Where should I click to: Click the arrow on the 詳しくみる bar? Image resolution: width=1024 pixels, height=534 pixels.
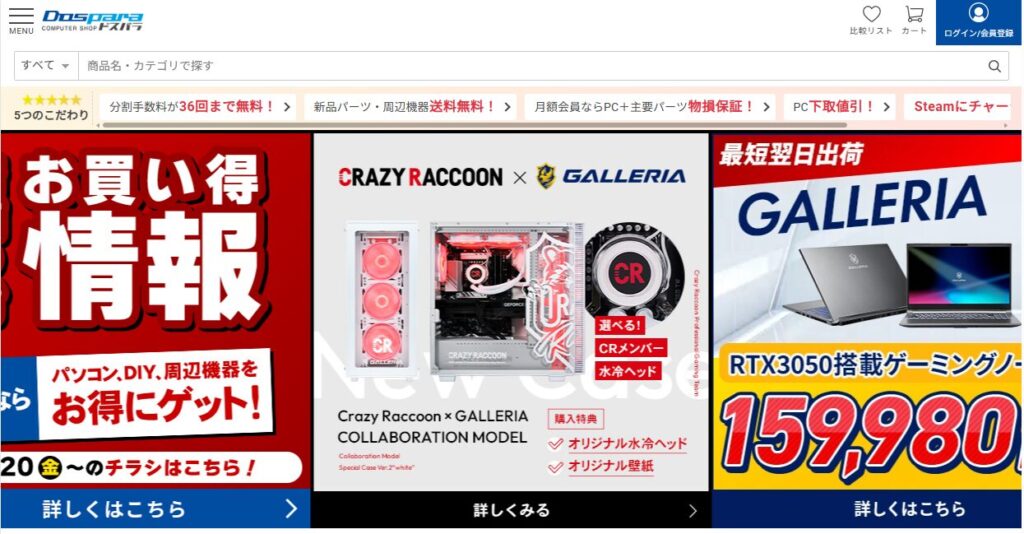(692, 510)
